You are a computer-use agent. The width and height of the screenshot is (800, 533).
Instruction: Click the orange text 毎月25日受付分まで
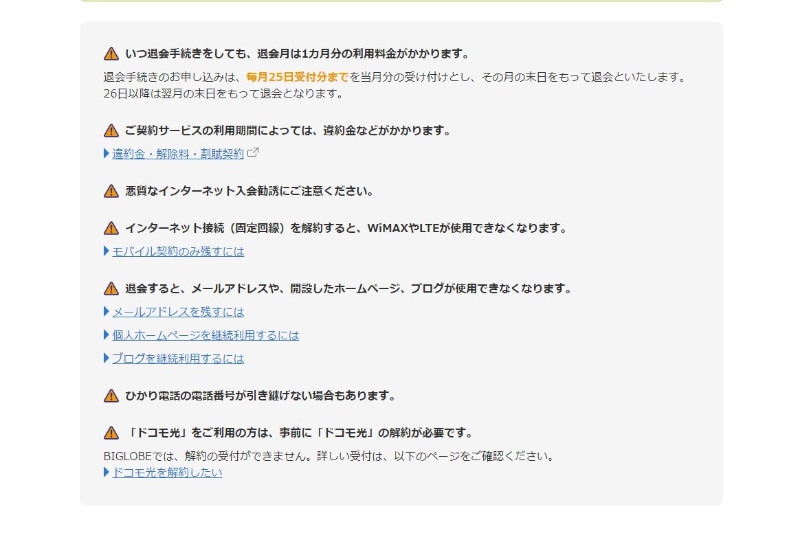pyautogui.click(x=297, y=77)
